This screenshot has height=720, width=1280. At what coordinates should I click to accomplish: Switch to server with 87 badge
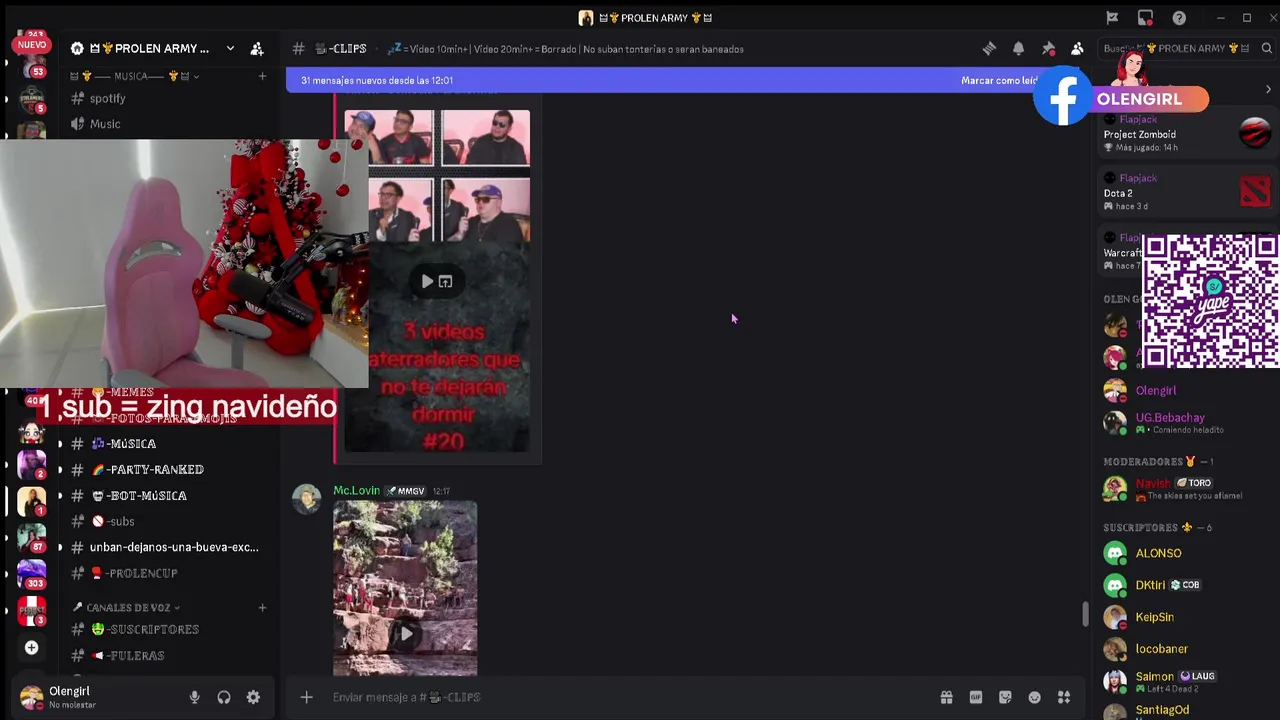coord(31,537)
